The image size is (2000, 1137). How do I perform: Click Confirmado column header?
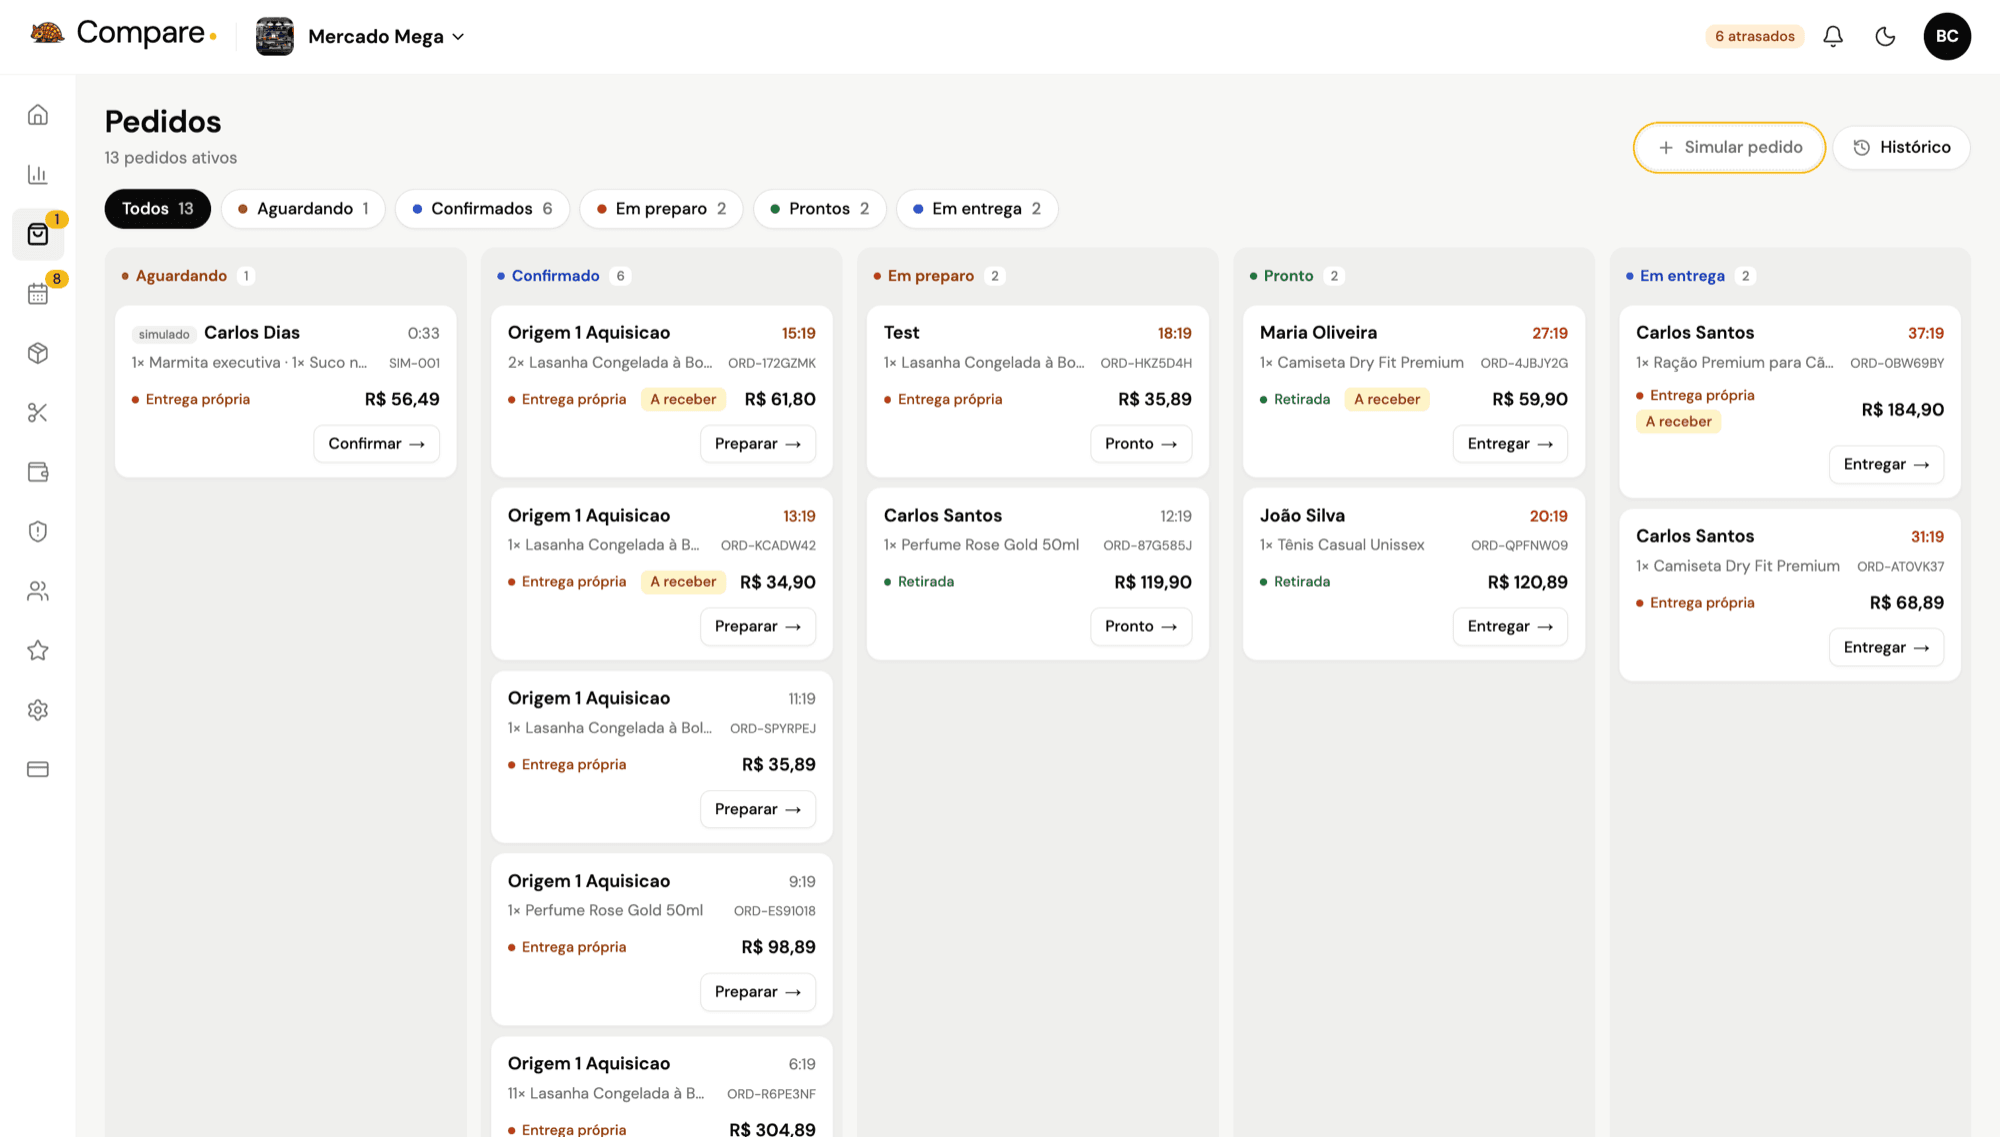click(x=555, y=276)
